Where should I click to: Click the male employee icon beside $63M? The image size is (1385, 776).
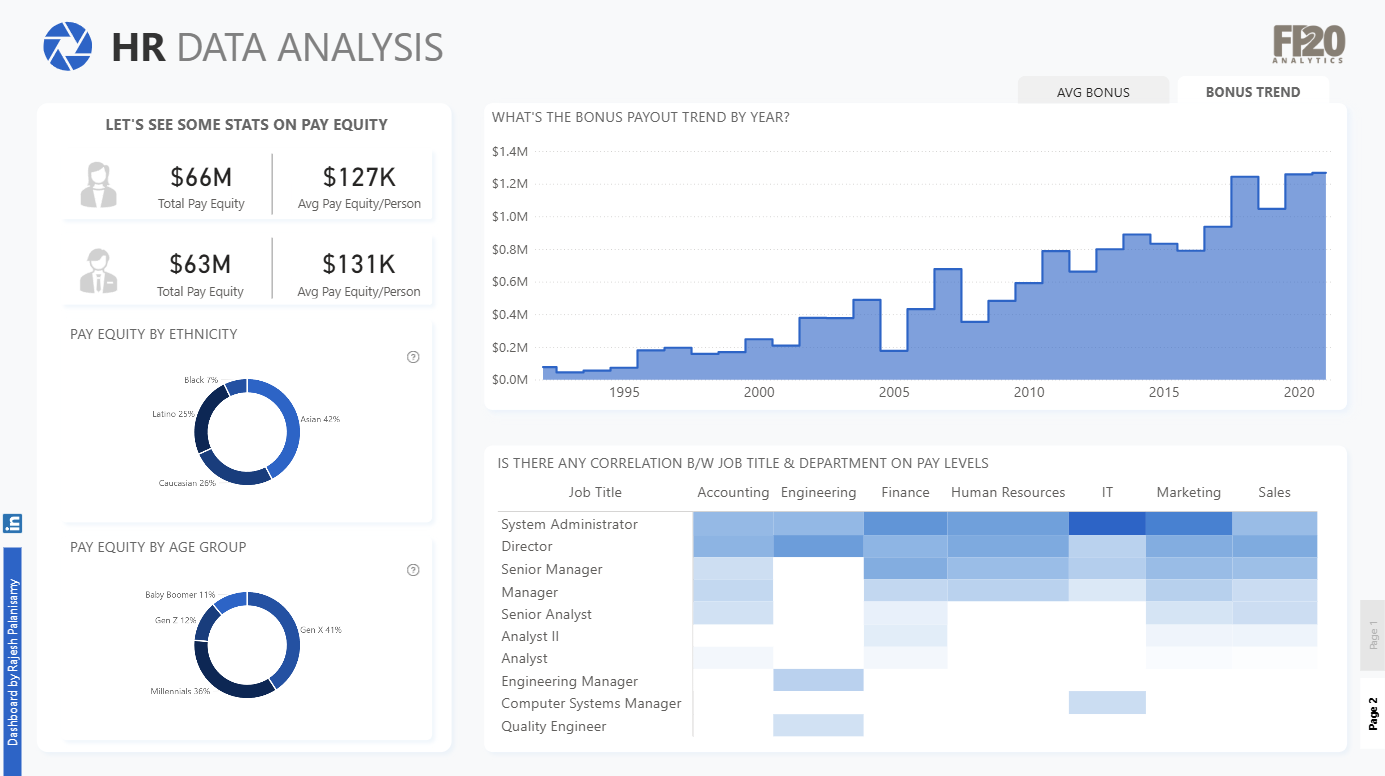tap(99, 271)
